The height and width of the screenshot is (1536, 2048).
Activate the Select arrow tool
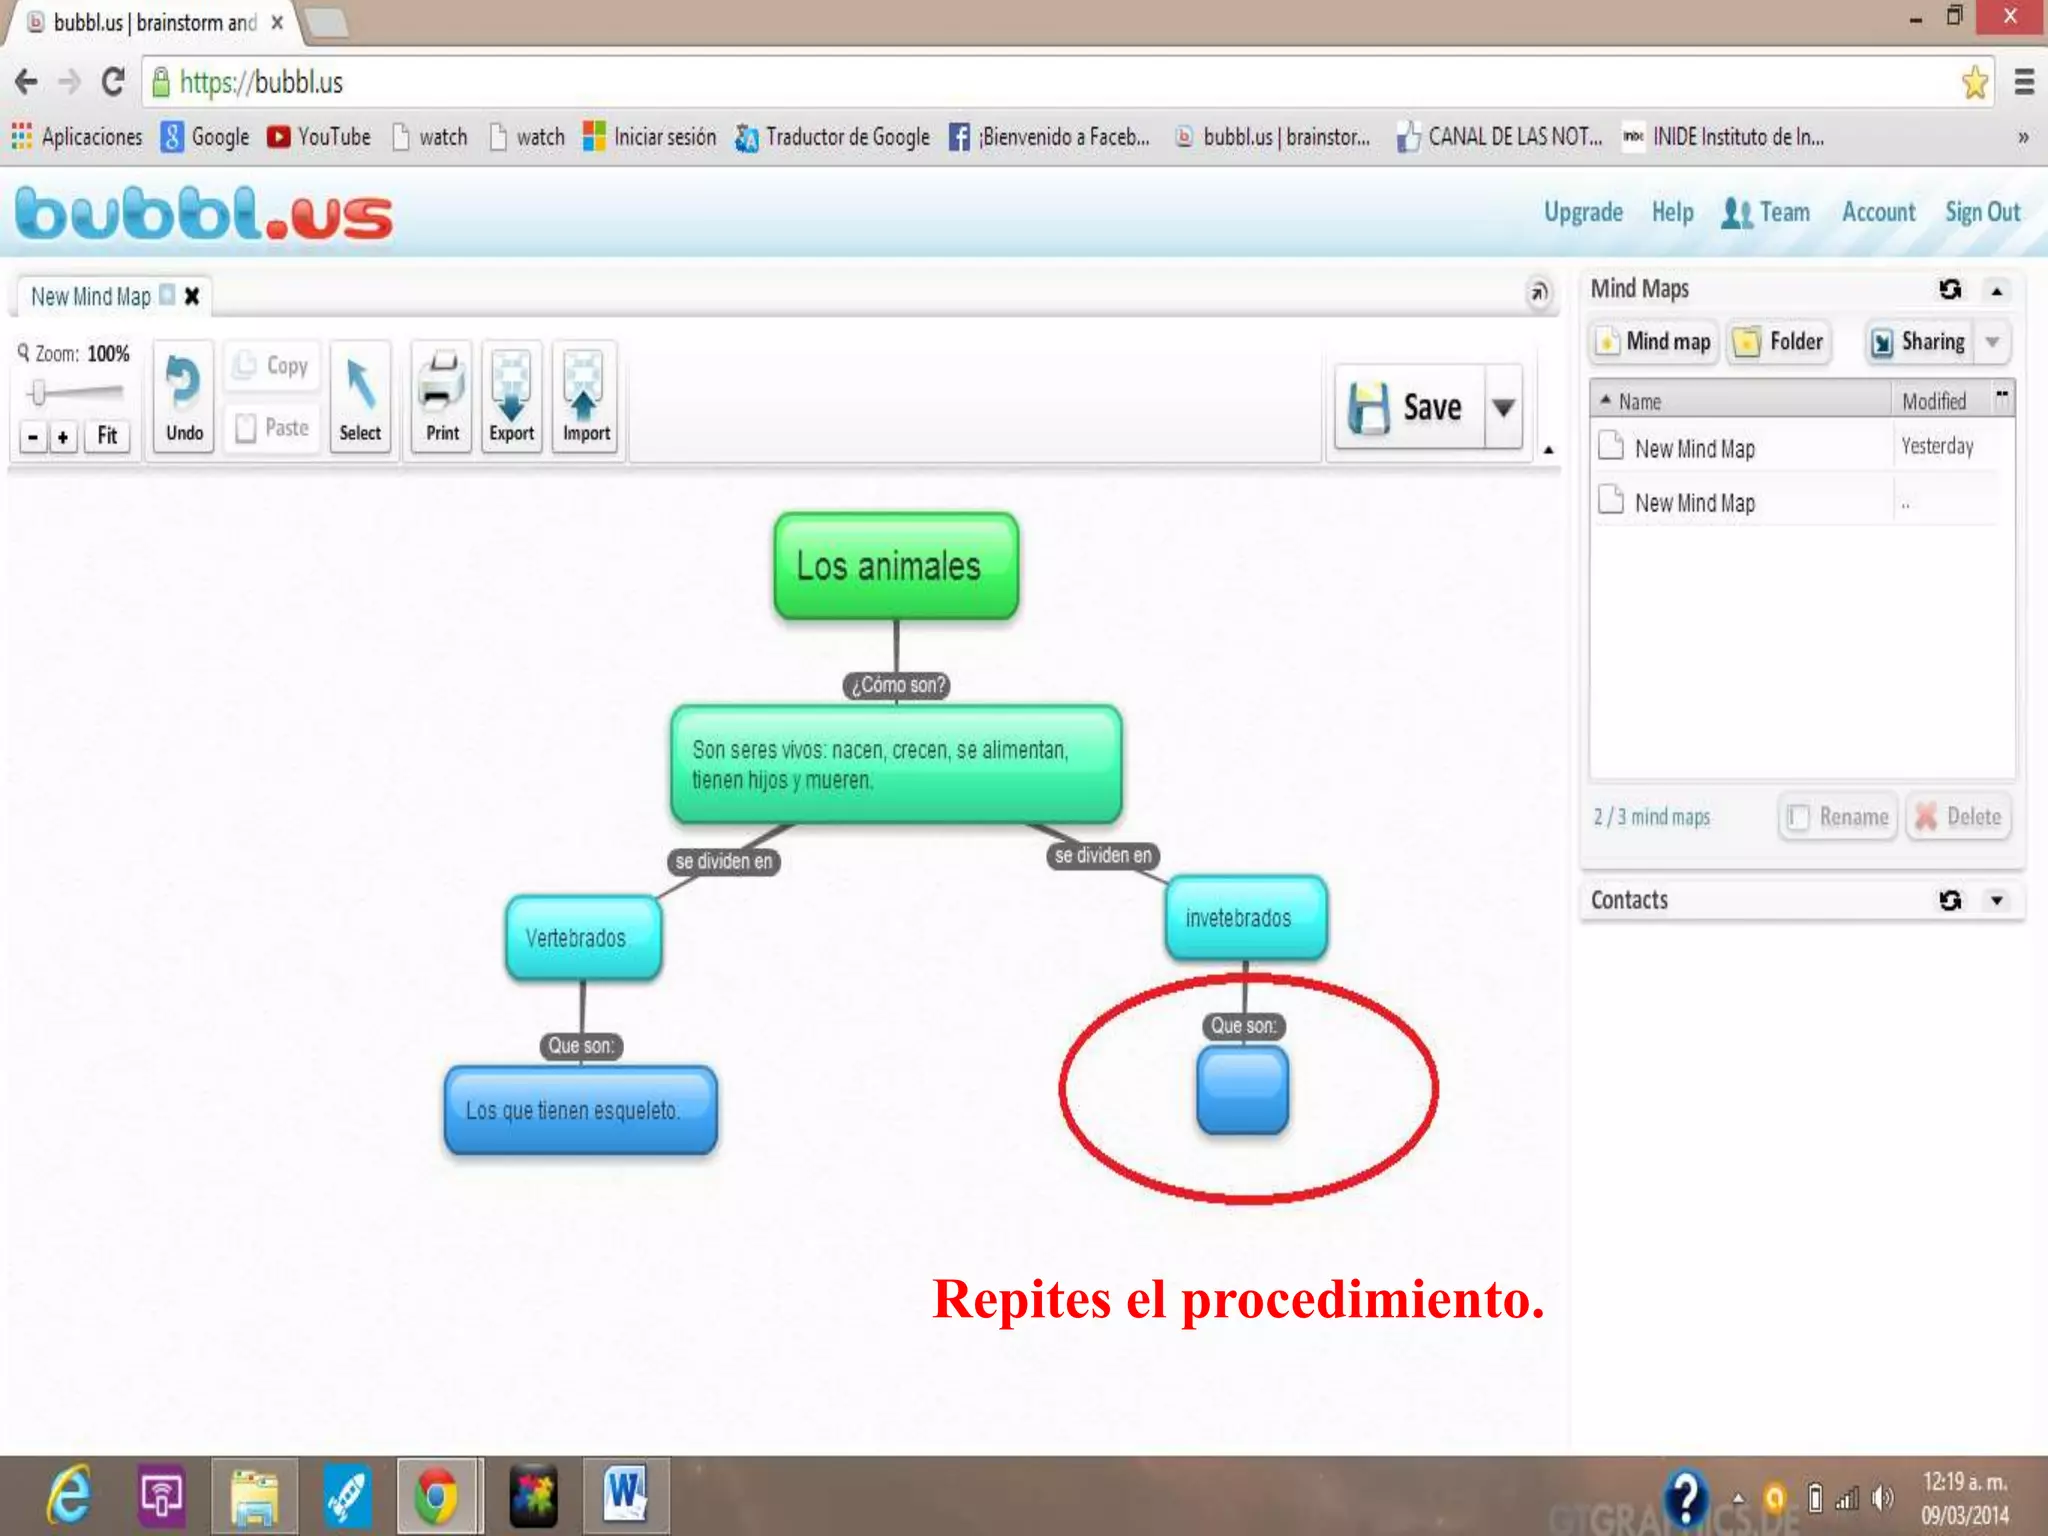[360, 397]
